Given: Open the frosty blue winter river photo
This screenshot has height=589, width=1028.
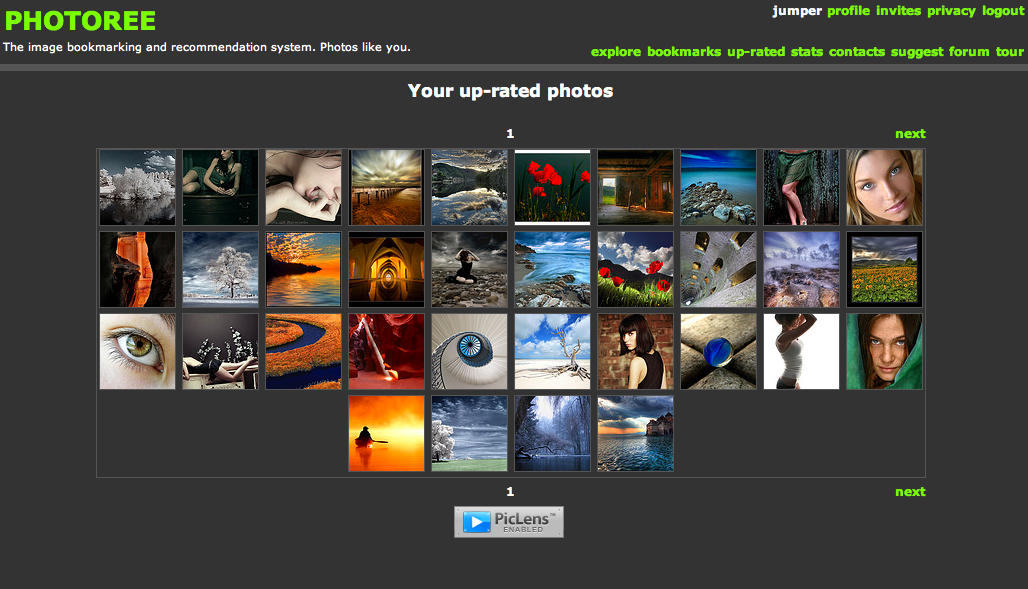Looking at the screenshot, I should [x=553, y=434].
